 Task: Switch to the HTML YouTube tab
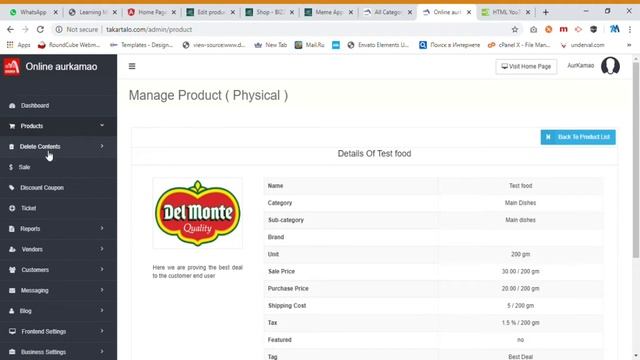coord(506,12)
